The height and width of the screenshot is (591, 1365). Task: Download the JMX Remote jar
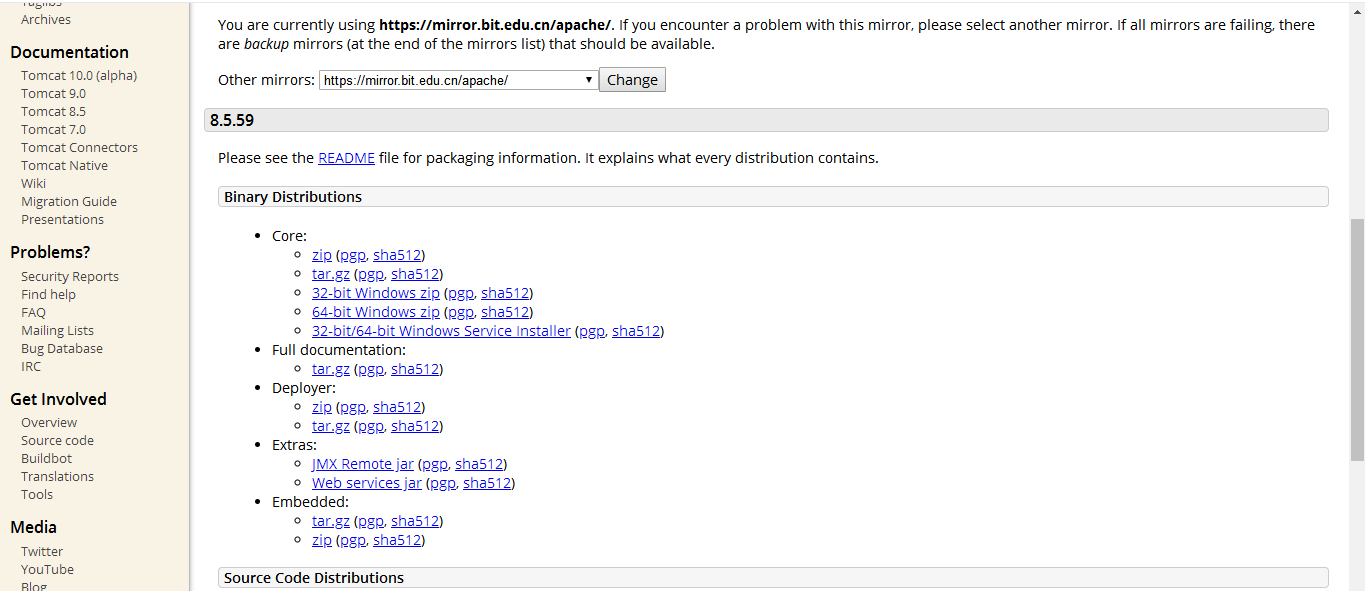(x=362, y=464)
